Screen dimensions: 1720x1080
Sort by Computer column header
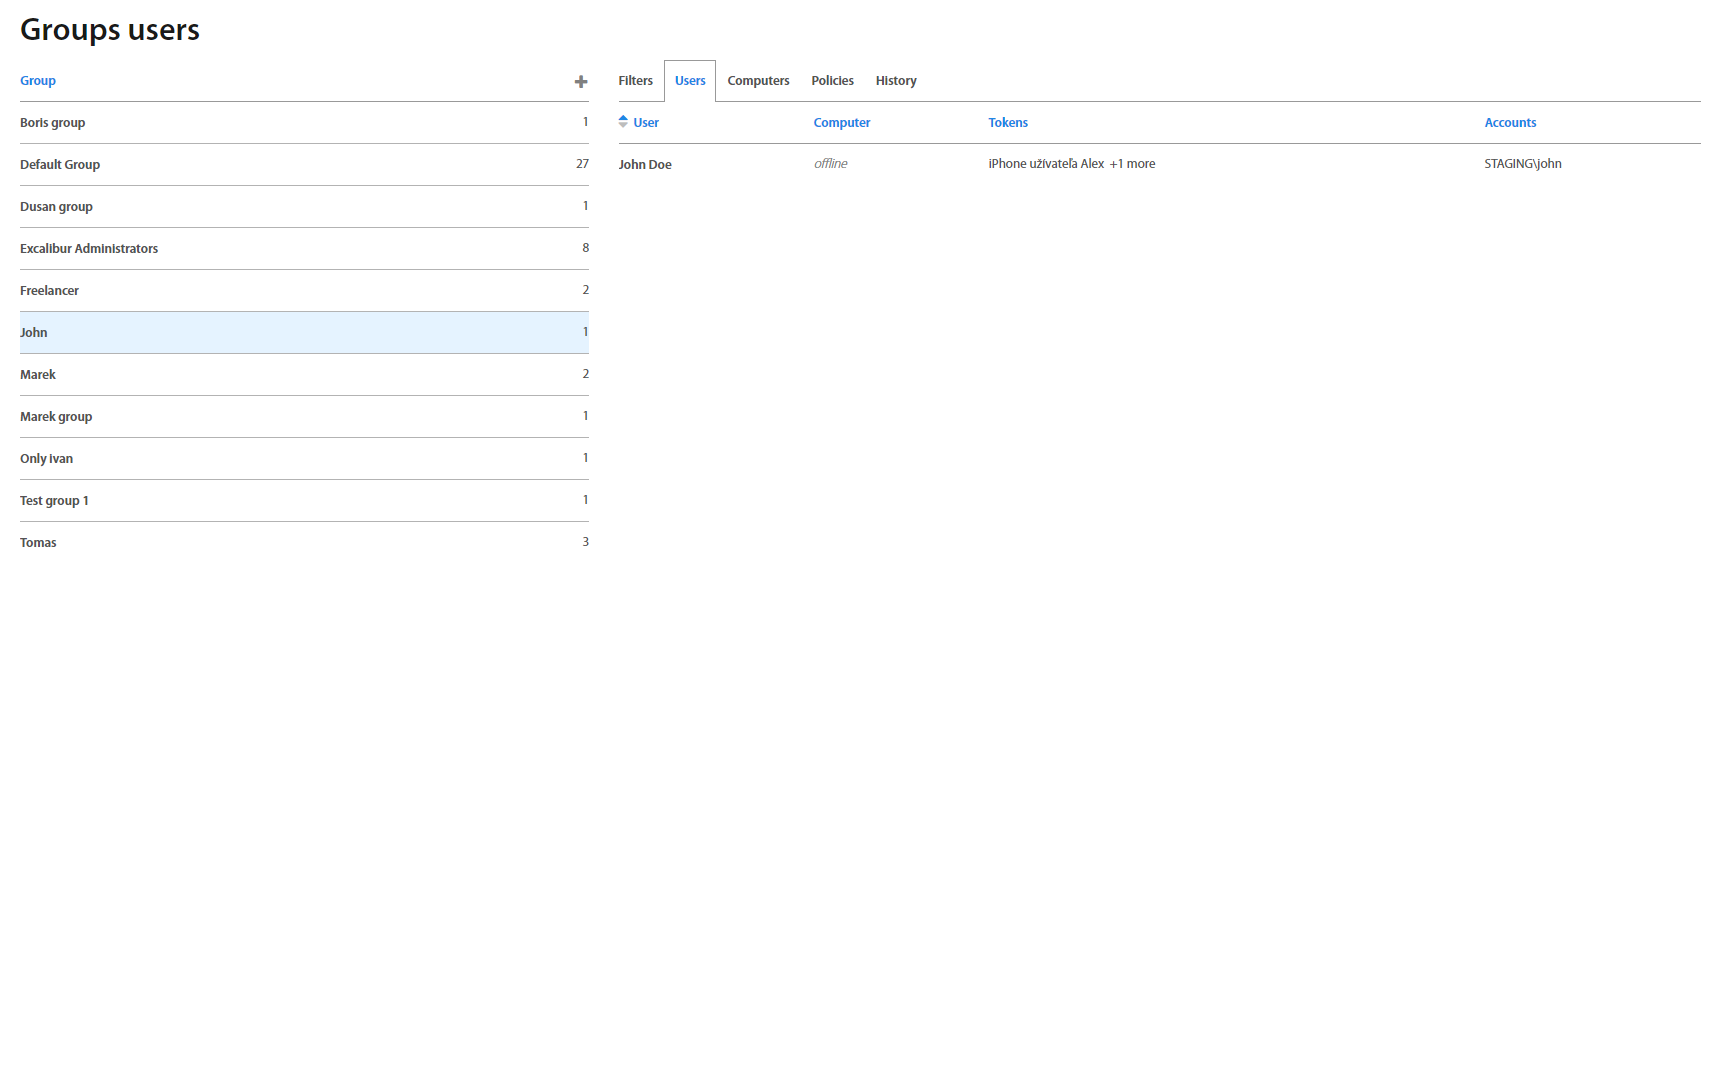click(841, 123)
